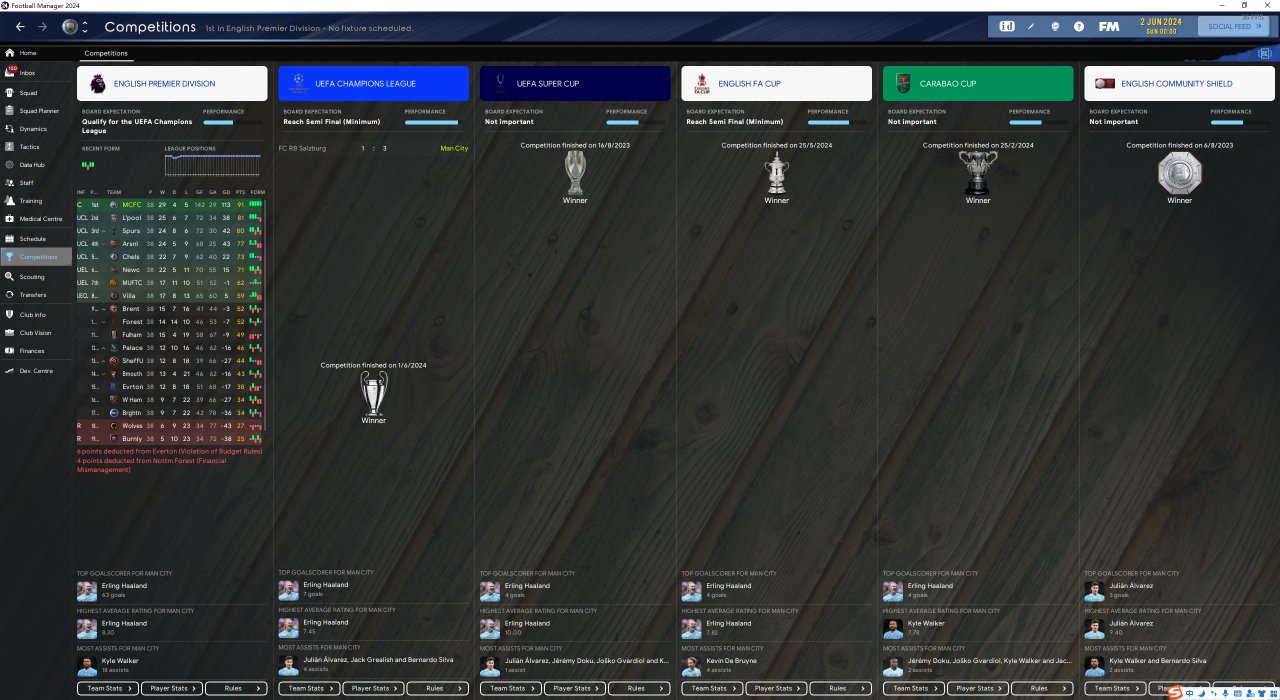Select the MCFC row in league table

coord(171,204)
